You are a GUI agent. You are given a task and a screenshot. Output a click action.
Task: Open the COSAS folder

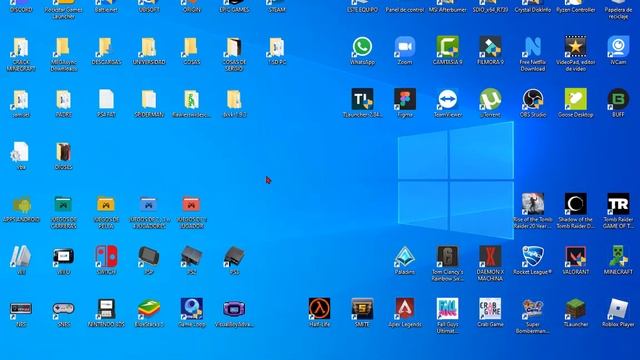[191, 47]
